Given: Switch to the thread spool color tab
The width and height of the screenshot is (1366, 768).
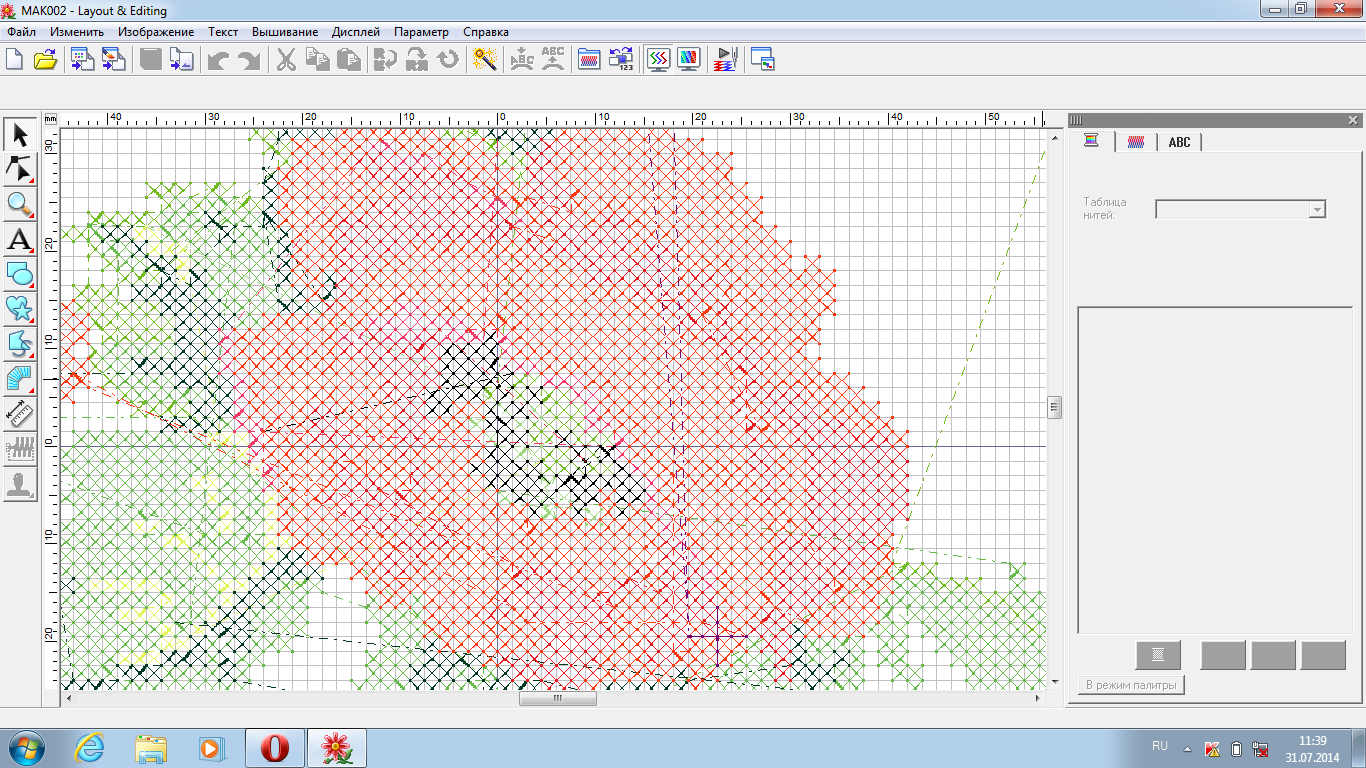Looking at the screenshot, I should [1091, 141].
